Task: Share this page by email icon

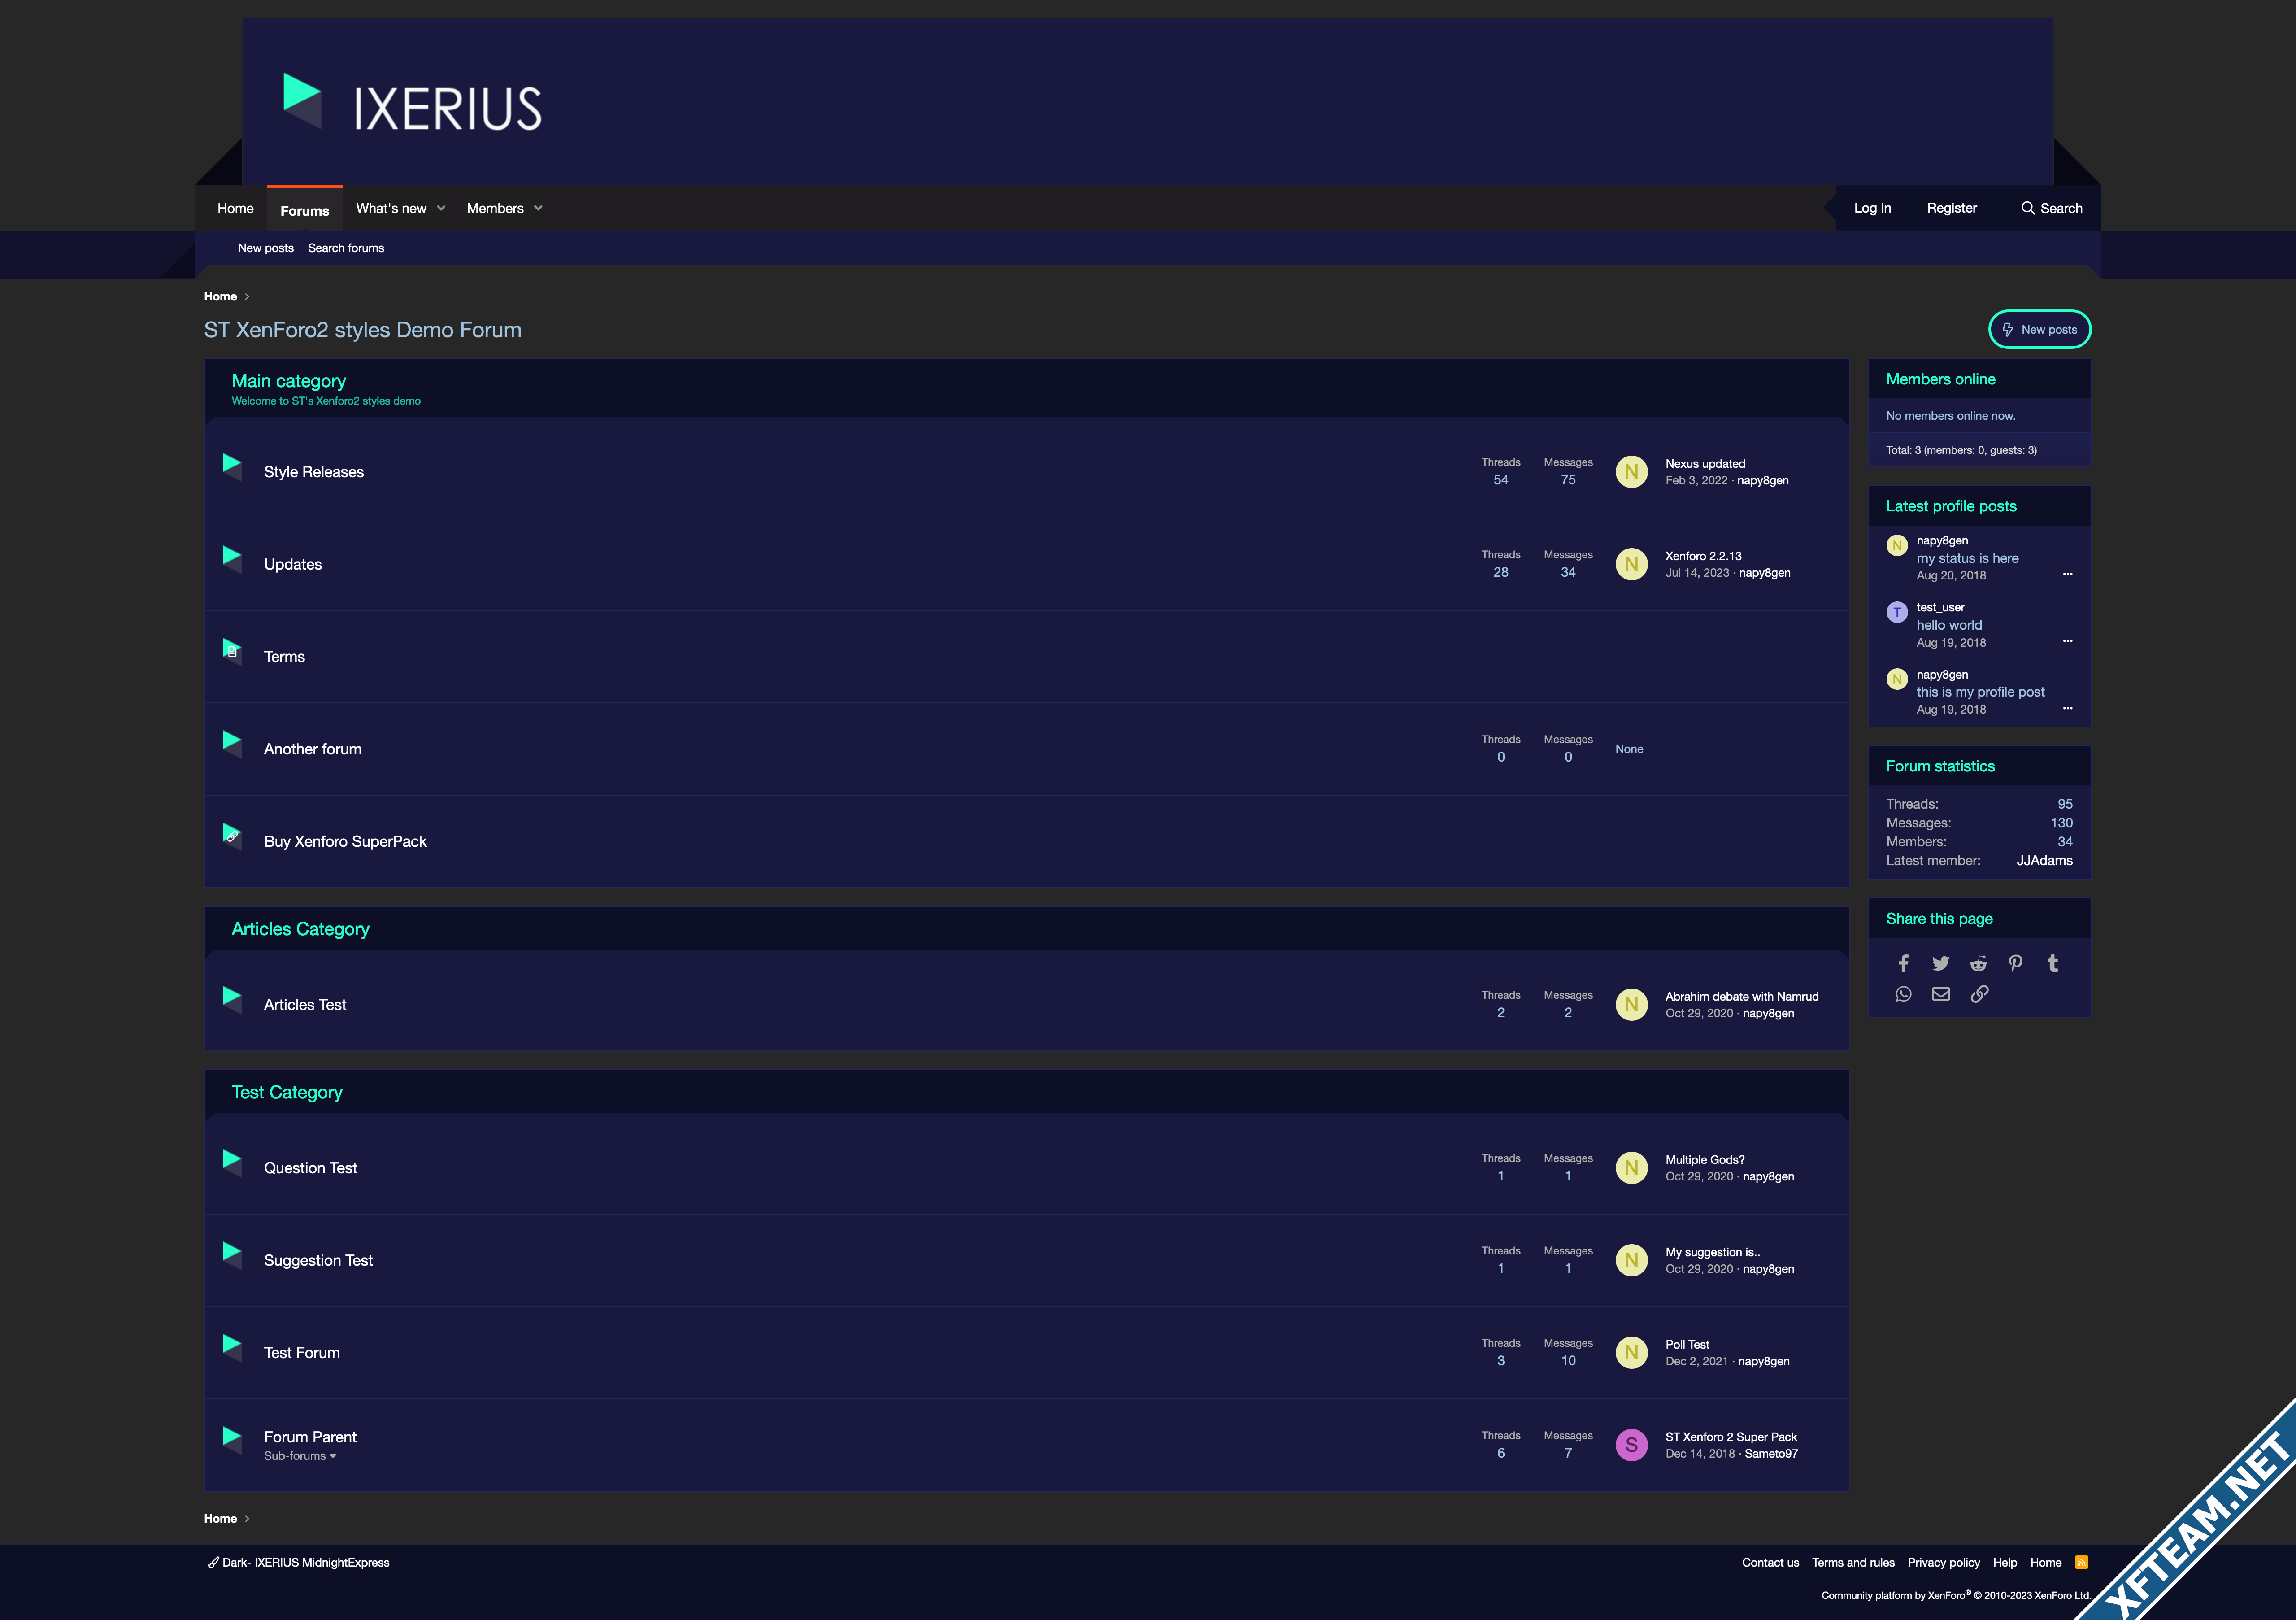Action: (x=1941, y=994)
